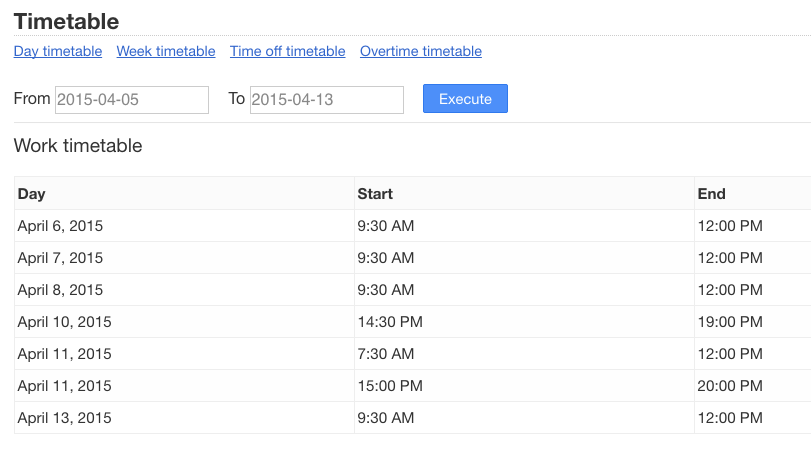Click the Day column header
This screenshot has height=460, width=811.
(32, 194)
